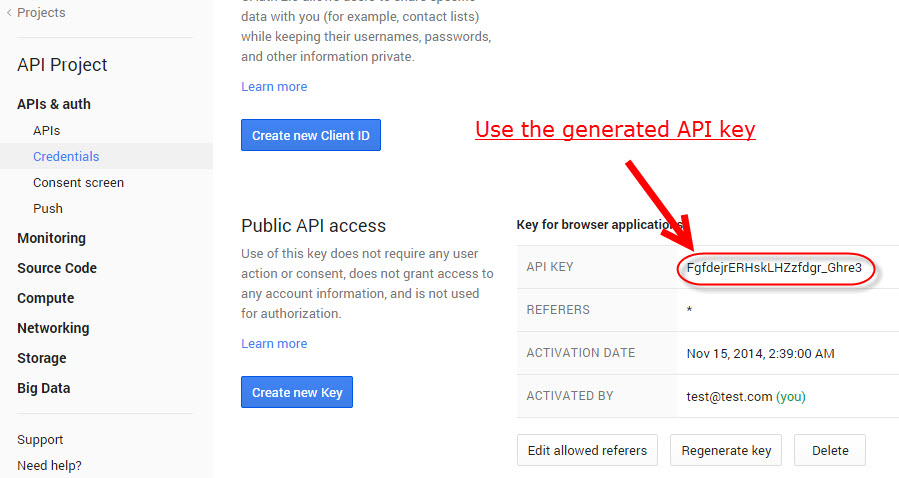Open the Push settings page
Image resolution: width=899 pixels, height=478 pixels.
[x=48, y=208]
